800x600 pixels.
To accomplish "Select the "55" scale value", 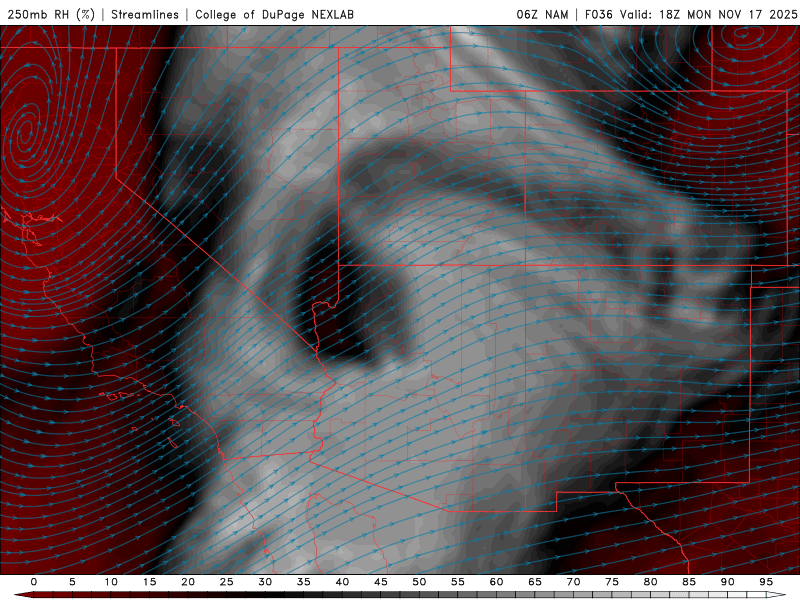I will point(458,582).
